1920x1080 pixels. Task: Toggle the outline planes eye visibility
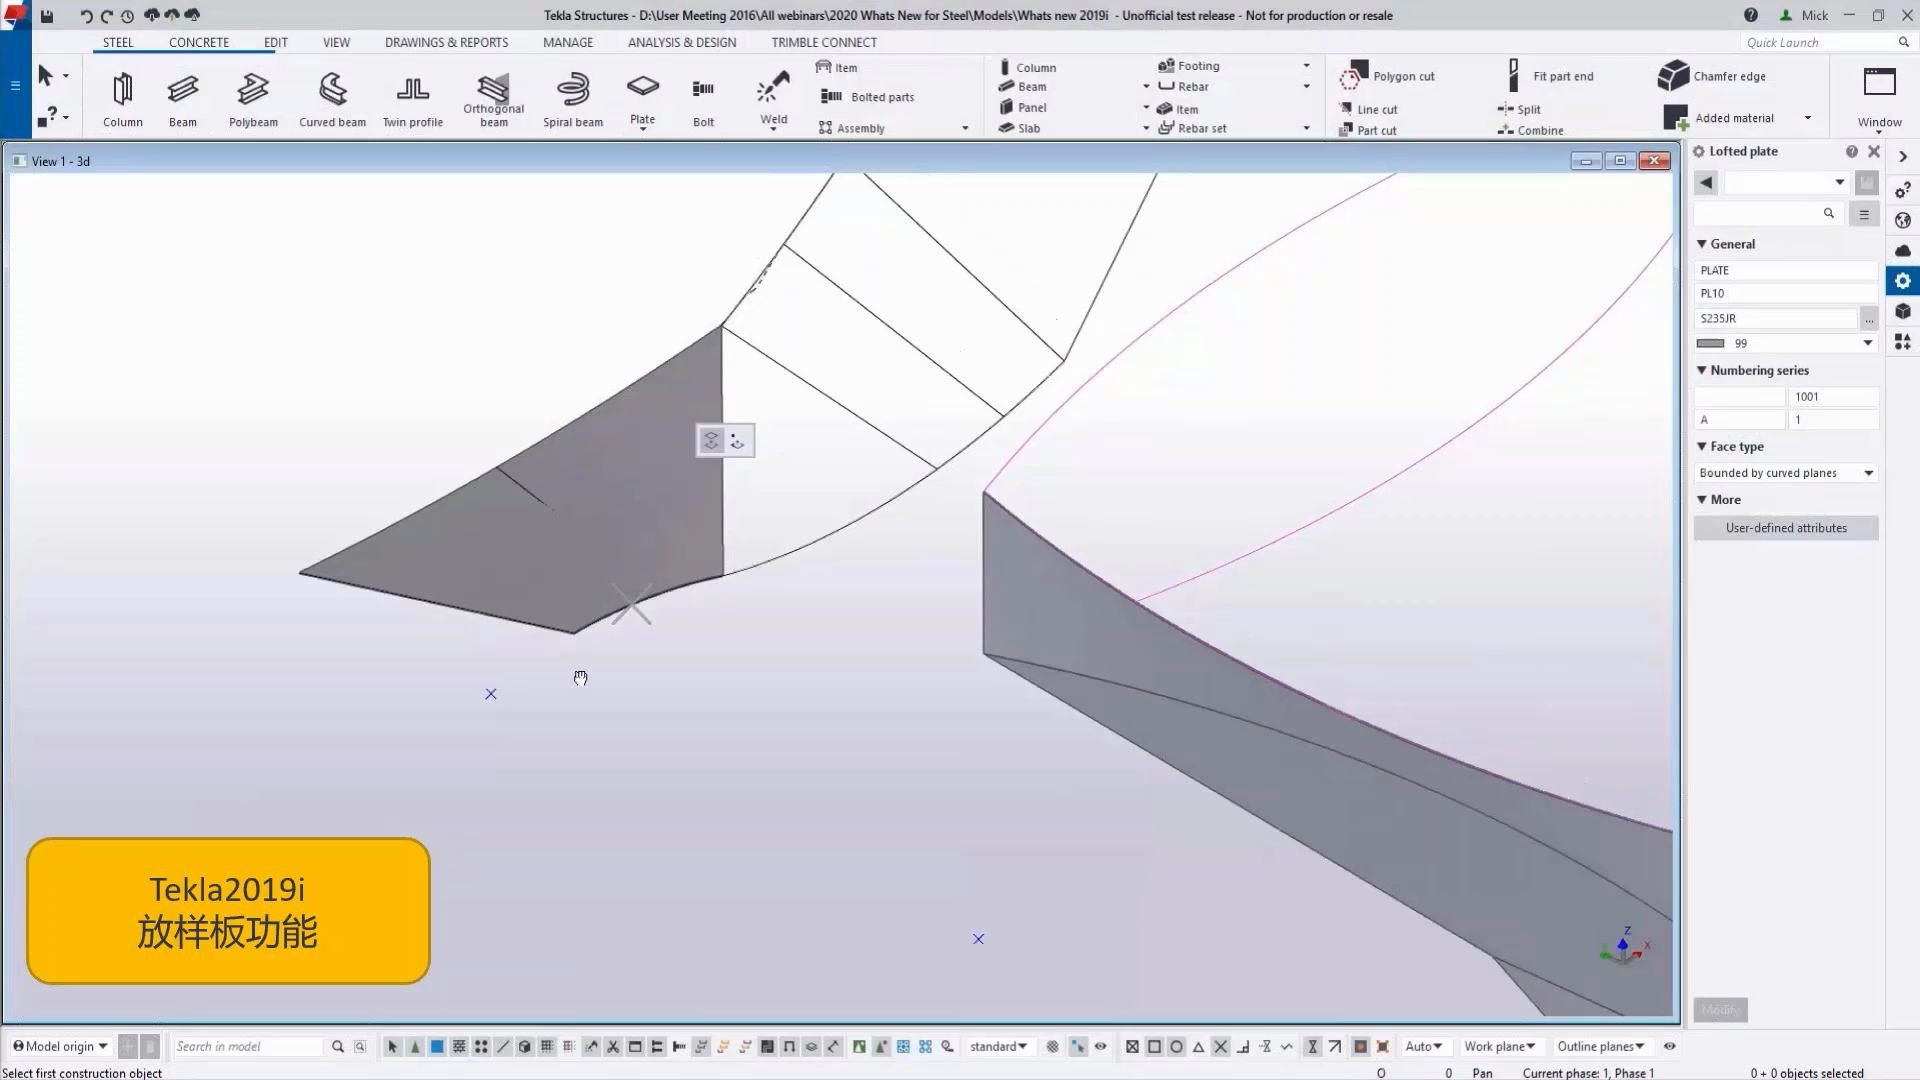pos(1669,1046)
